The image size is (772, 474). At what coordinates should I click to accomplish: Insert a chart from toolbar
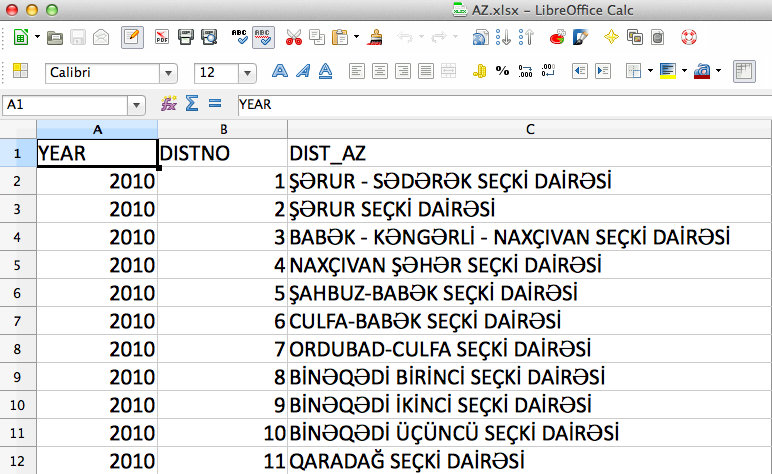557,38
